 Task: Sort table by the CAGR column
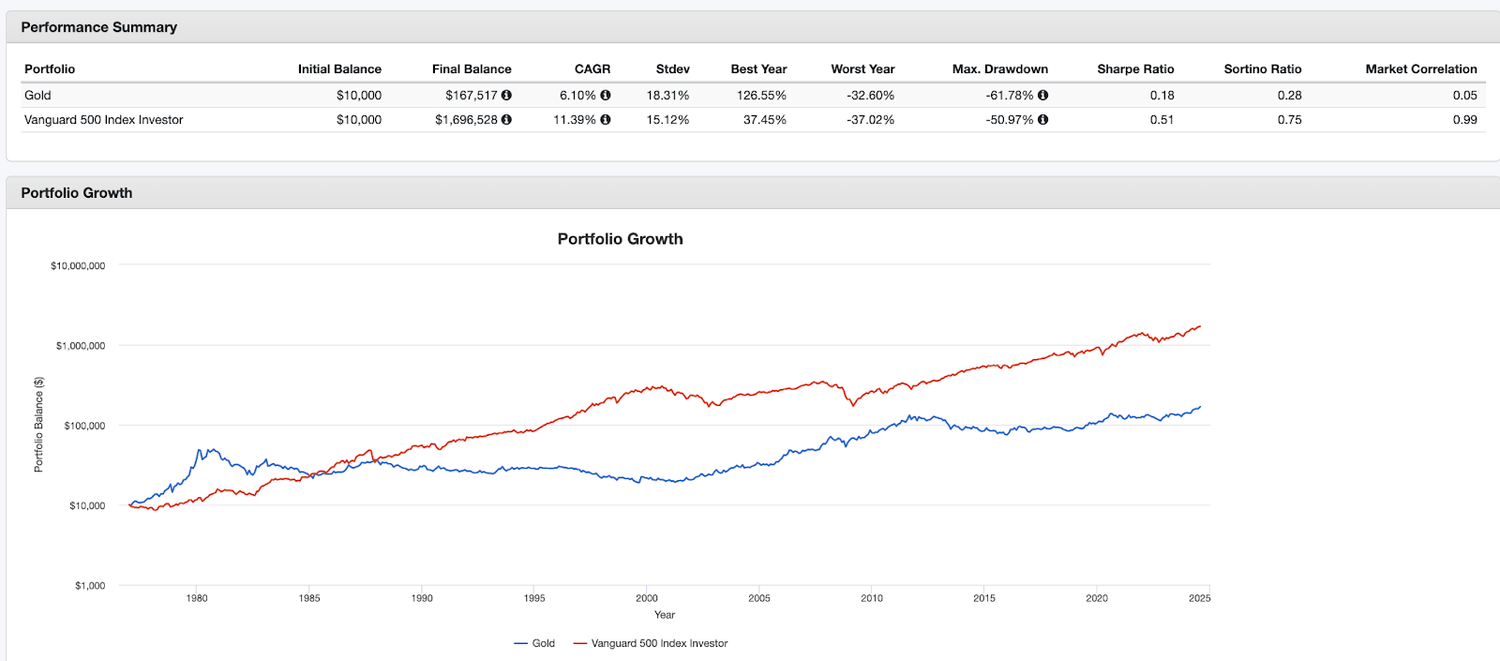pyautogui.click(x=592, y=68)
